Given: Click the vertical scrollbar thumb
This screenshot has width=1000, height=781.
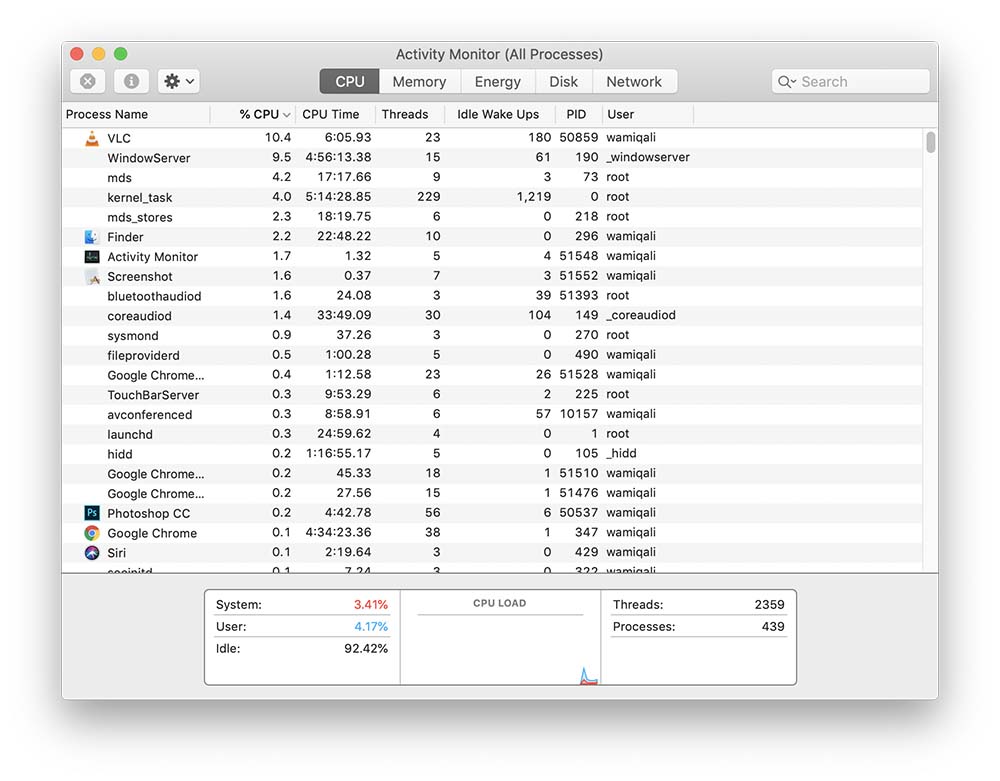Looking at the screenshot, I should 930,142.
